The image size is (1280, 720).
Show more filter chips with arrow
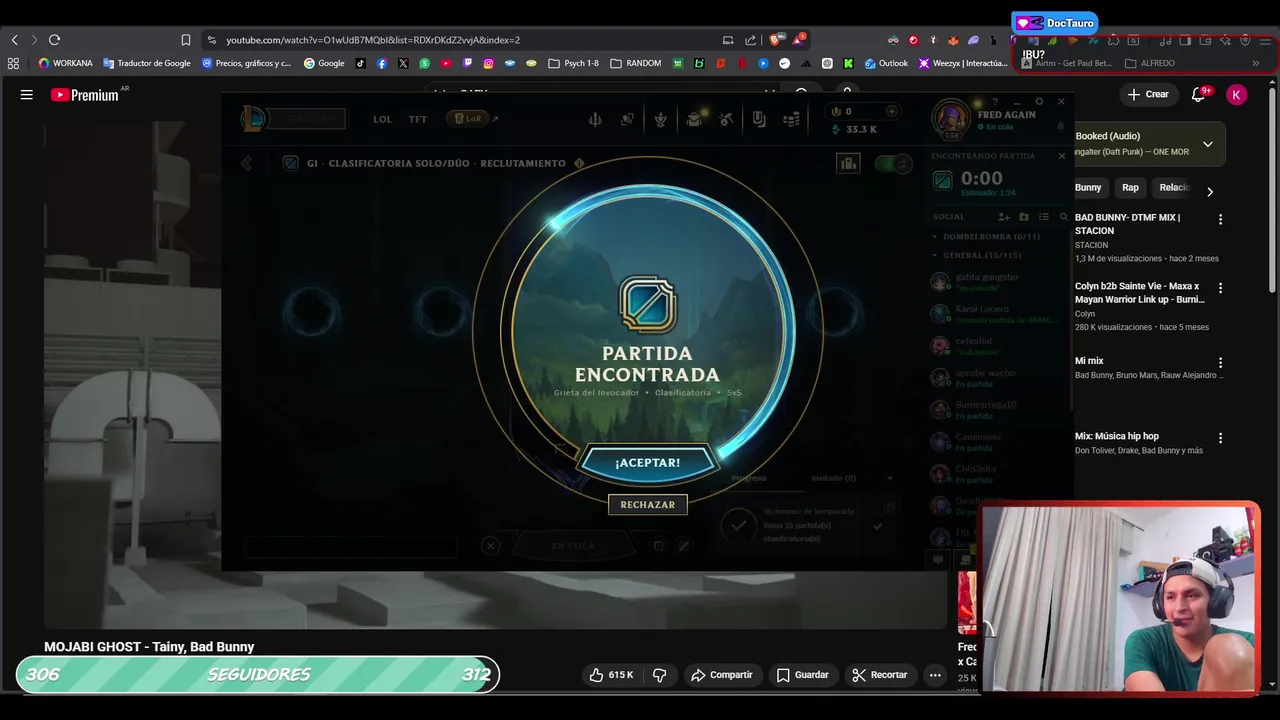(1210, 192)
